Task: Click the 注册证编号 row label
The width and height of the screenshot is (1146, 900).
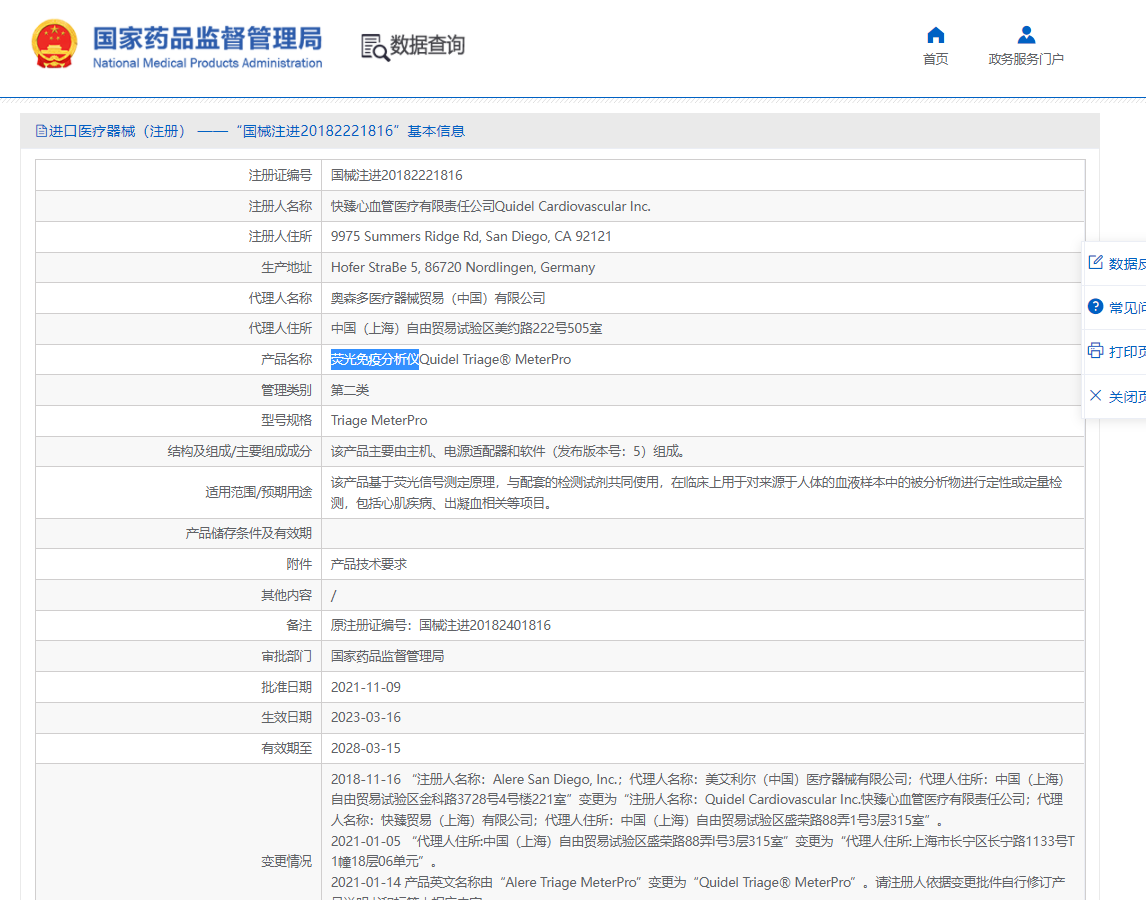Action: pyautogui.click(x=280, y=175)
